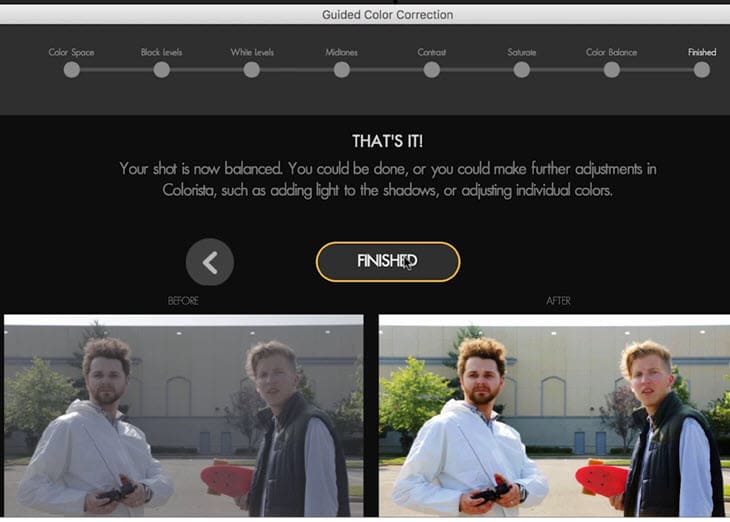Select the Finished step dot
Image resolution: width=730 pixels, height=522 pixels.
point(702,70)
